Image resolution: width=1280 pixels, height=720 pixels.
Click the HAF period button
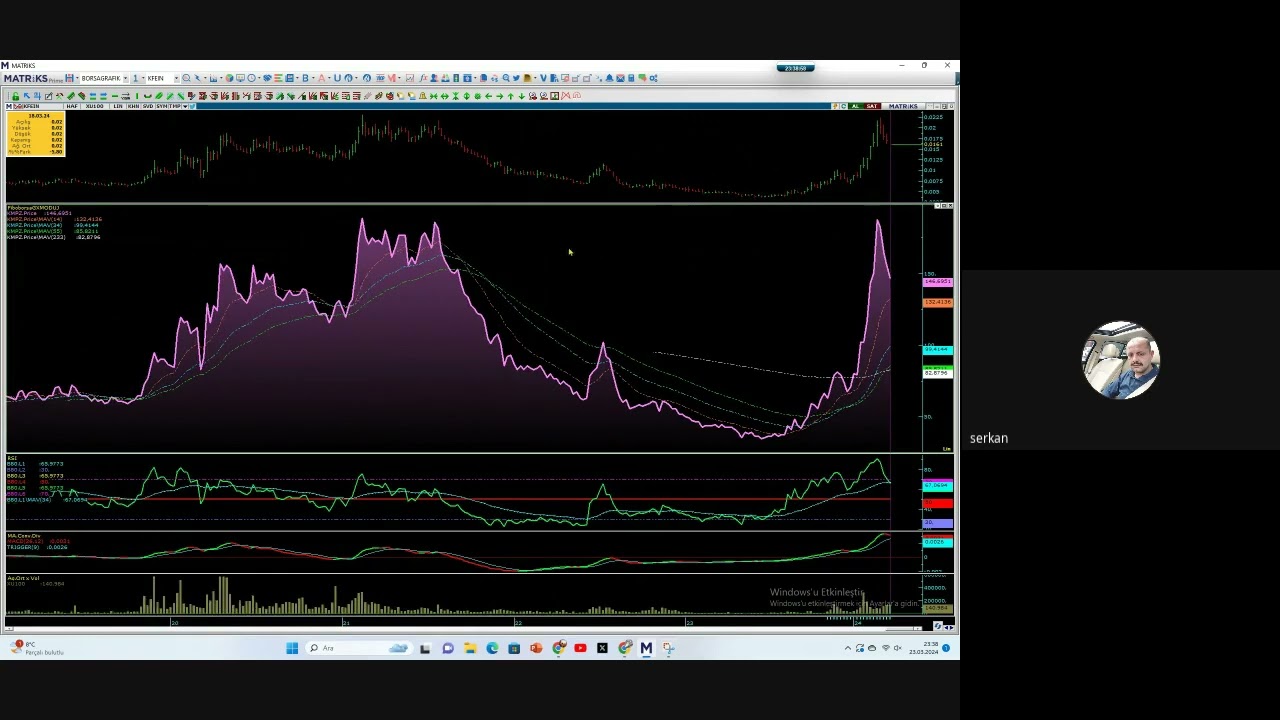[x=72, y=106]
